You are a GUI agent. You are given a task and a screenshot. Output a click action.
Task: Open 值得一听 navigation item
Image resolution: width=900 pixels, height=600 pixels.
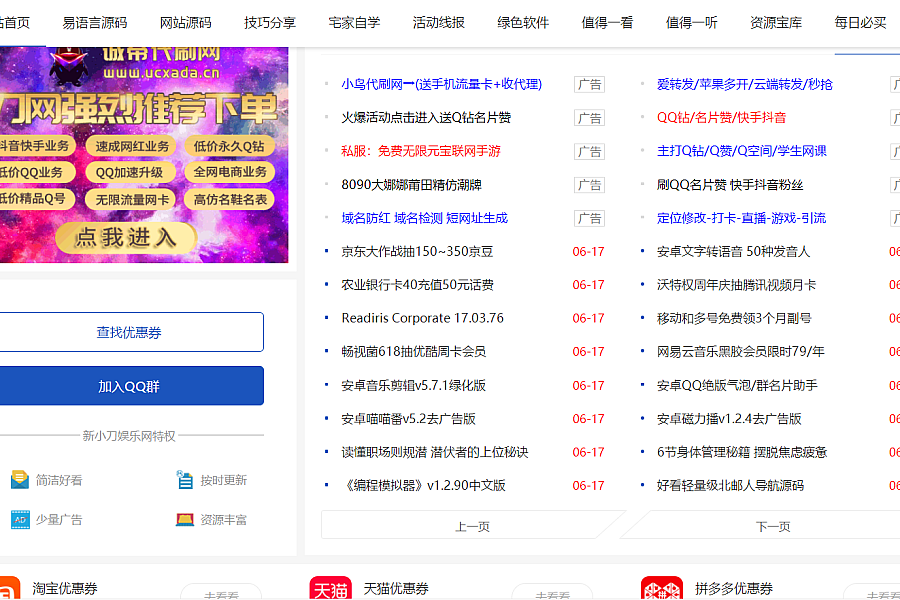pos(692,23)
